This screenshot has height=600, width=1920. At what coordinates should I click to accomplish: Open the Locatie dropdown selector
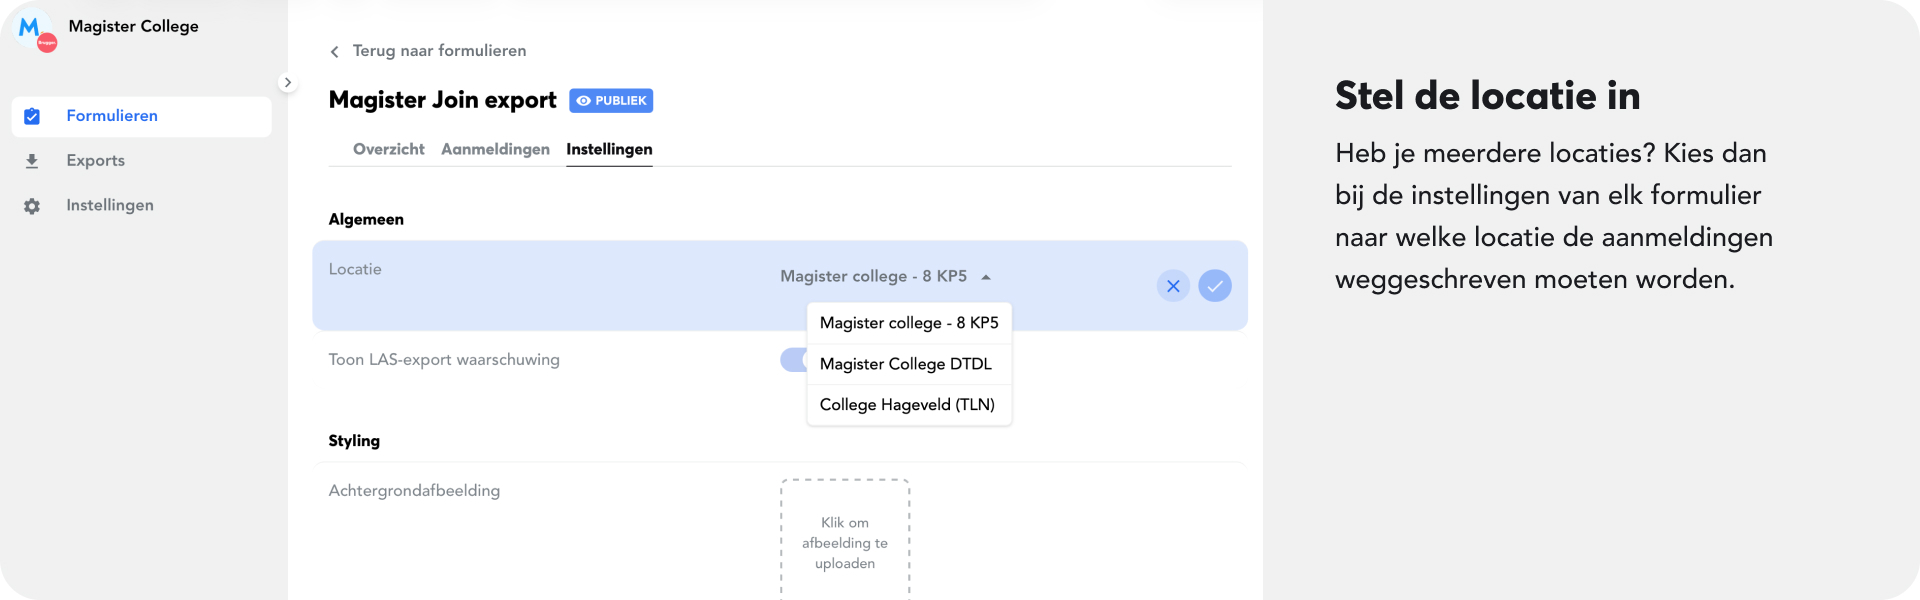[885, 277]
